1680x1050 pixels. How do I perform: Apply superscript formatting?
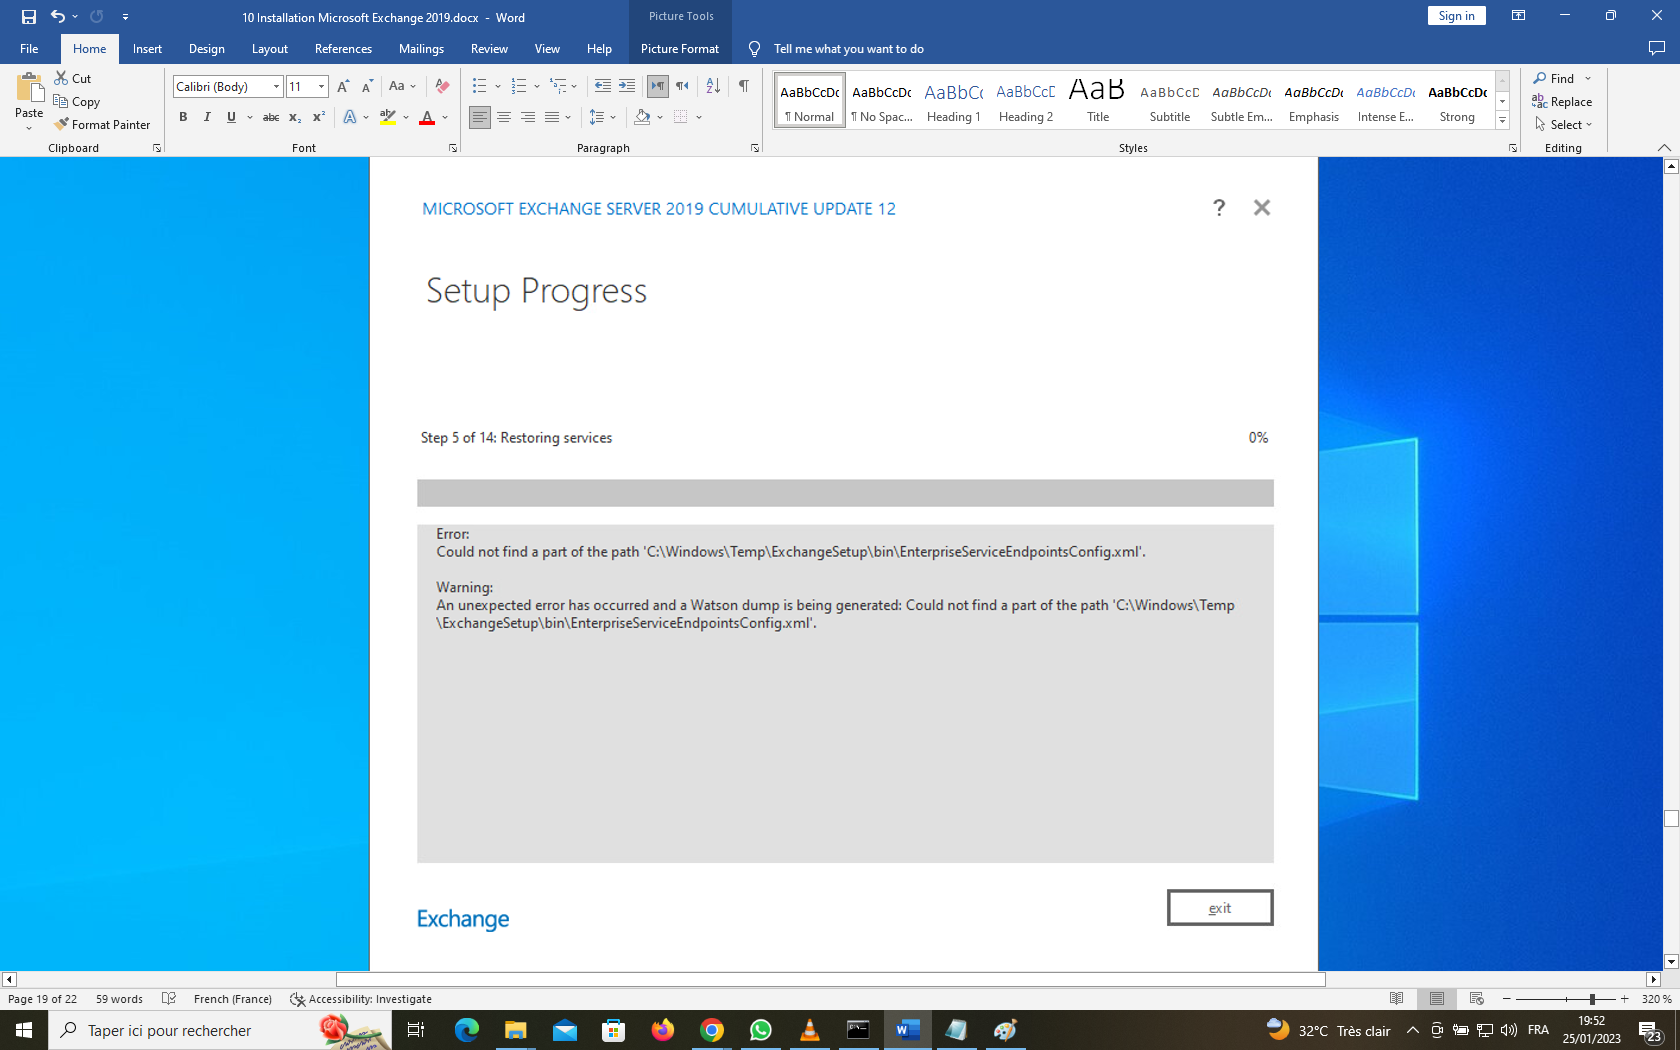(318, 117)
